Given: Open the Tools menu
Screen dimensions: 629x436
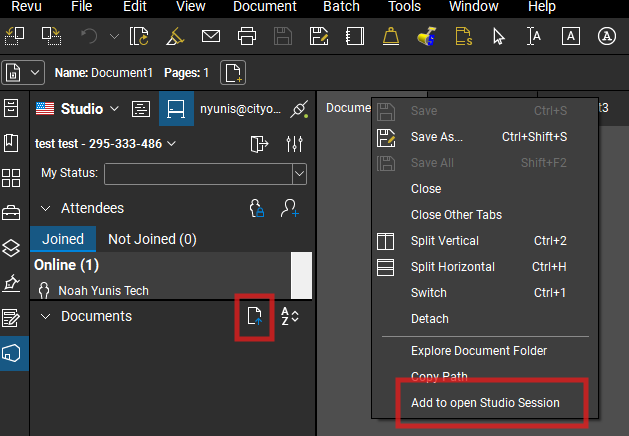Looking at the screenshot, I should point(404,6).
